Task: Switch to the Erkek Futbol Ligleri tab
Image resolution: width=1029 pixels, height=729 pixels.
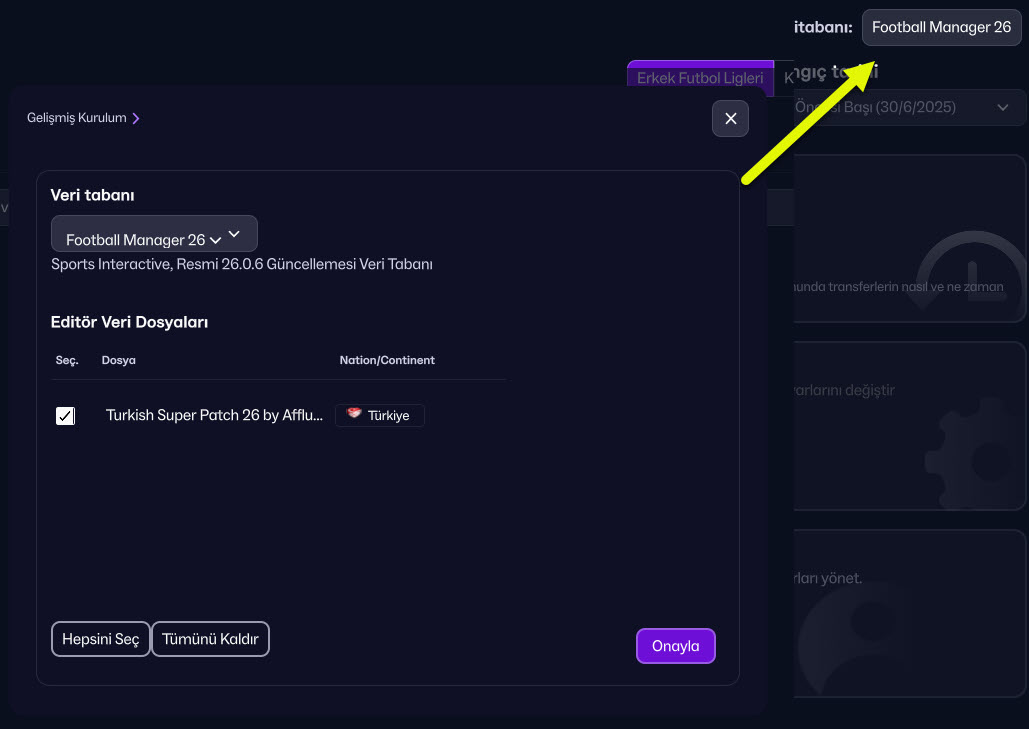Action: click(x=699, y=78)
